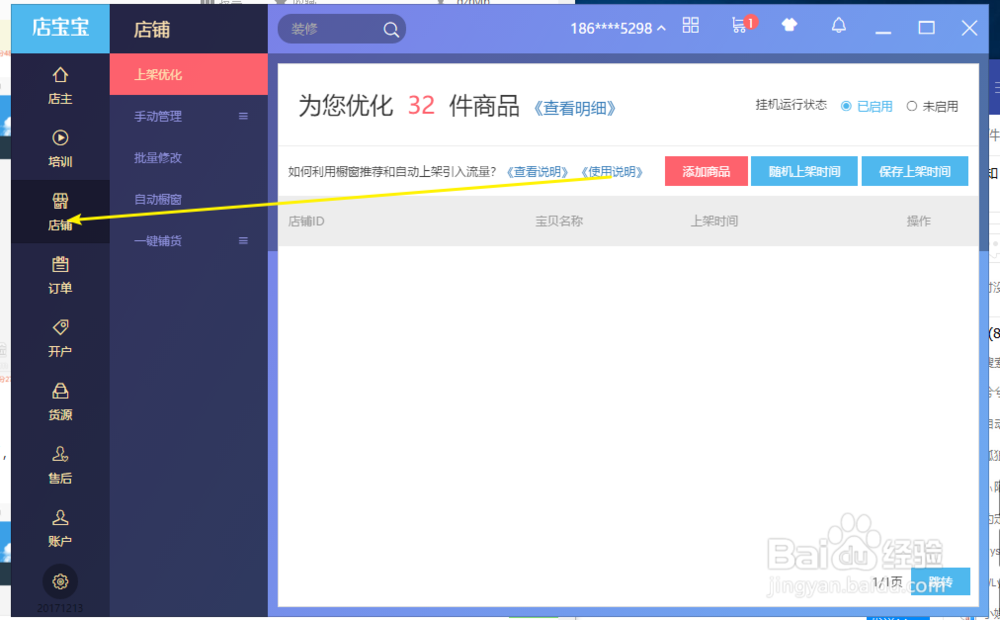Open the 货源 supply section
1000x620 pixels.
pos(60,401)
